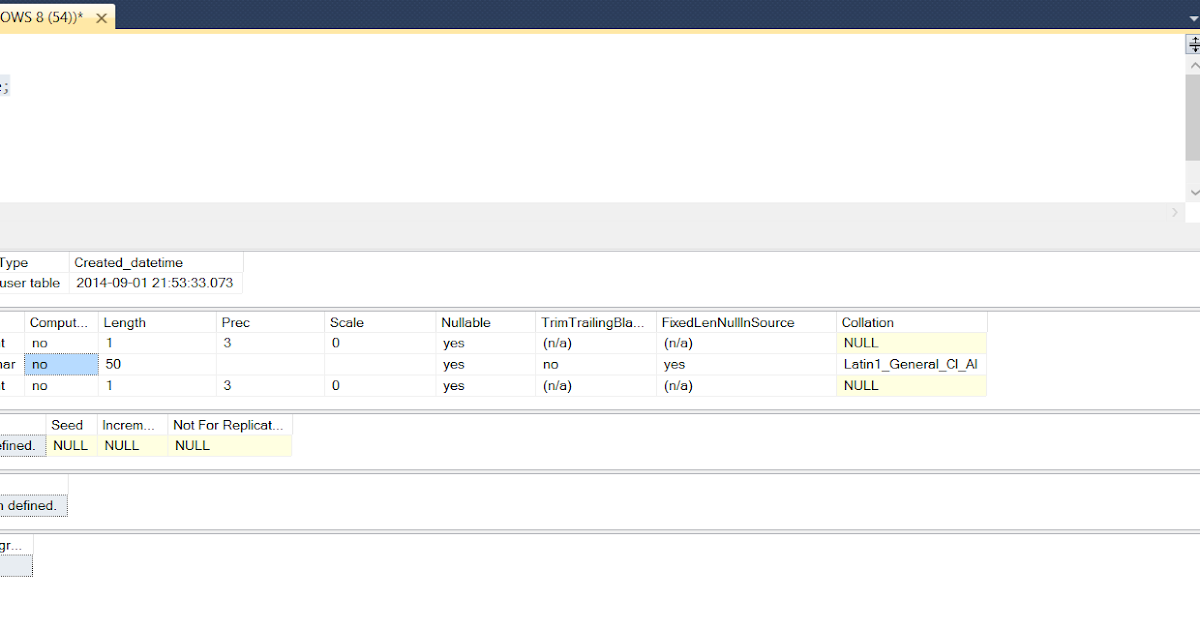
Task: Click the "Not For Replicat..." column header
Action: 229,424
